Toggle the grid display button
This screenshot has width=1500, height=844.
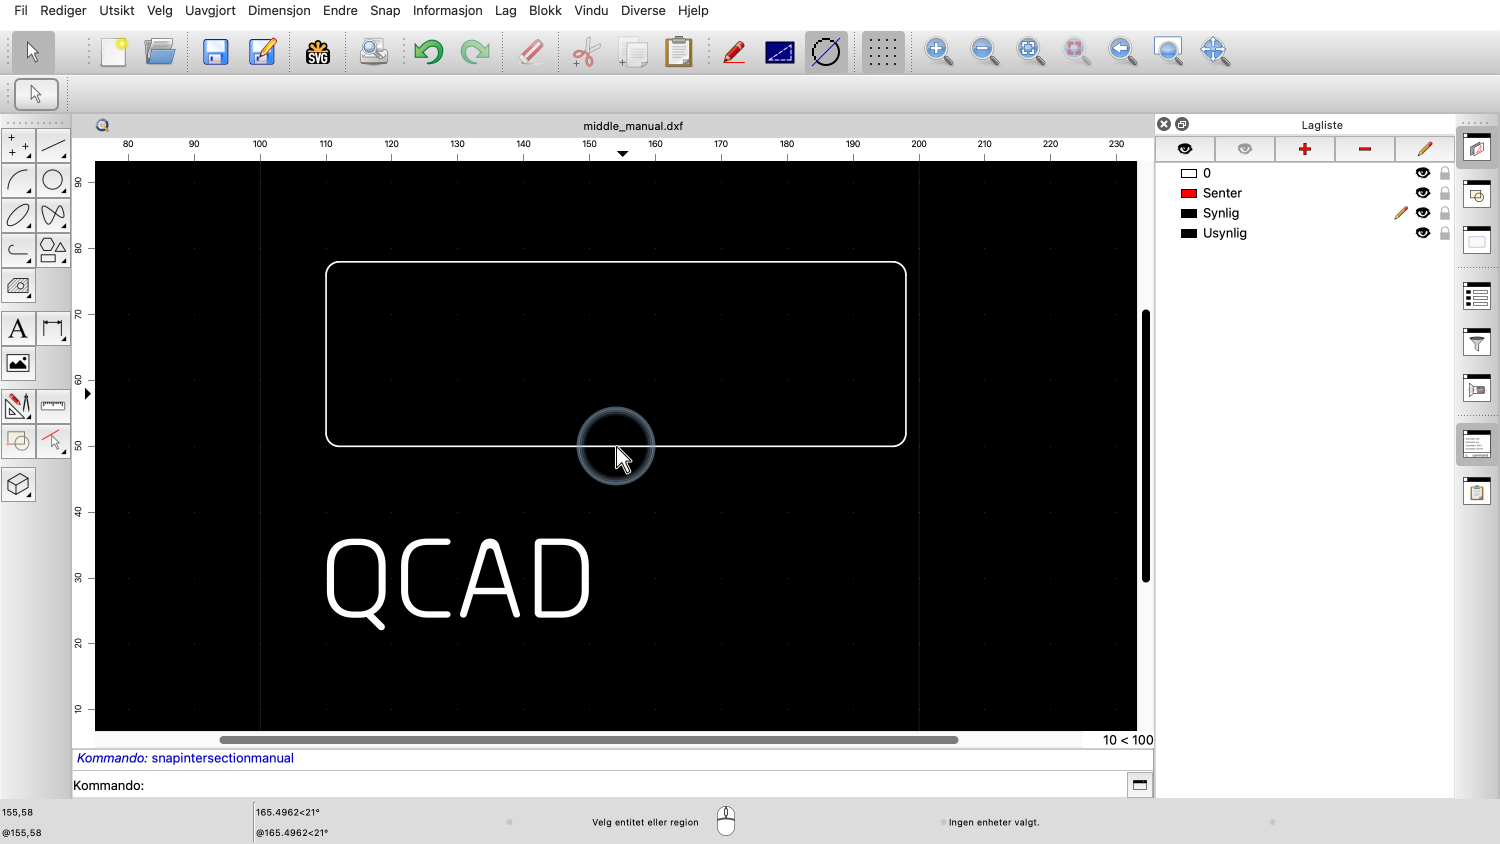click(x=882, y=52)
